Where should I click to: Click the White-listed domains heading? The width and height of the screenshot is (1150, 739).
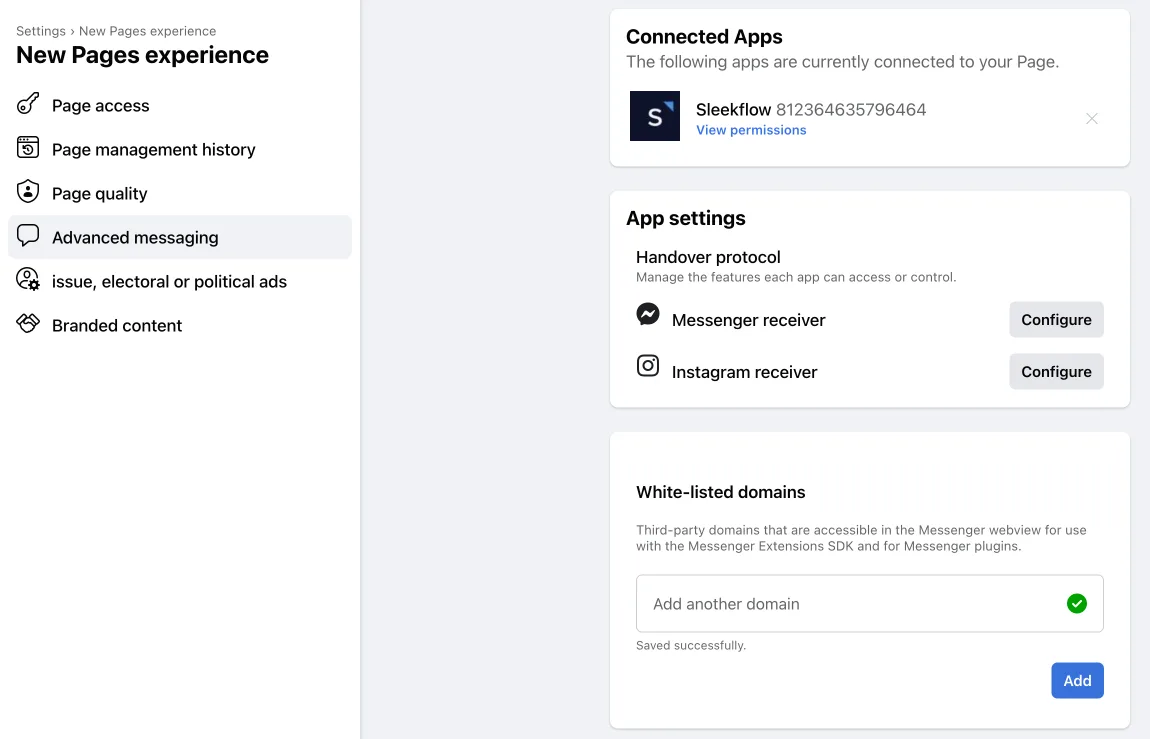click(x=720, y=492)
